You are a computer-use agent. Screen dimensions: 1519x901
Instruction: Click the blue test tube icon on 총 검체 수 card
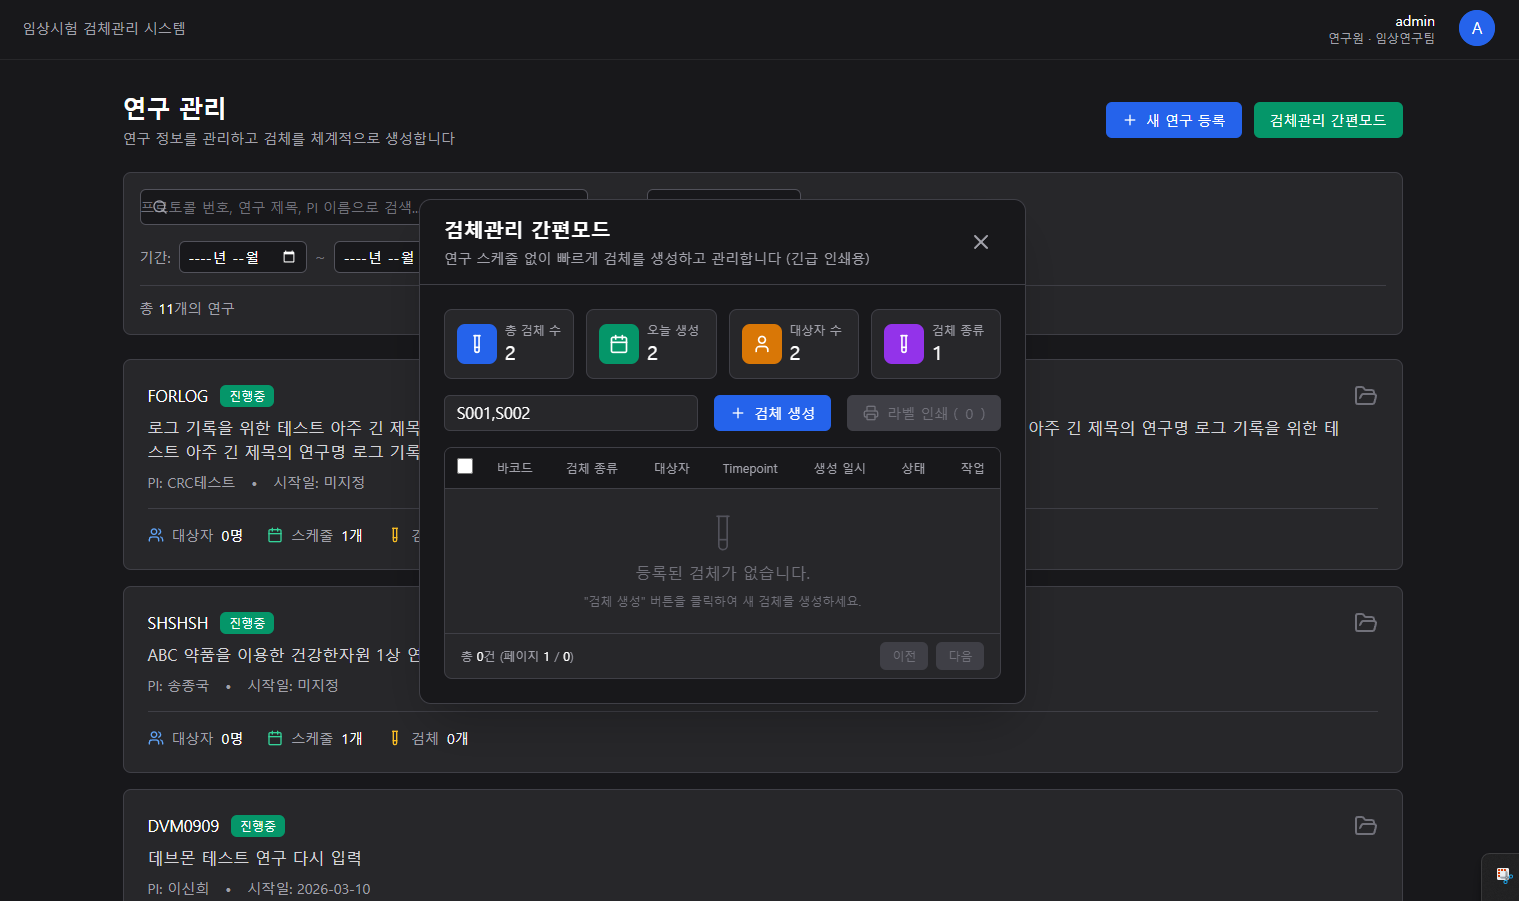(477, 343)
